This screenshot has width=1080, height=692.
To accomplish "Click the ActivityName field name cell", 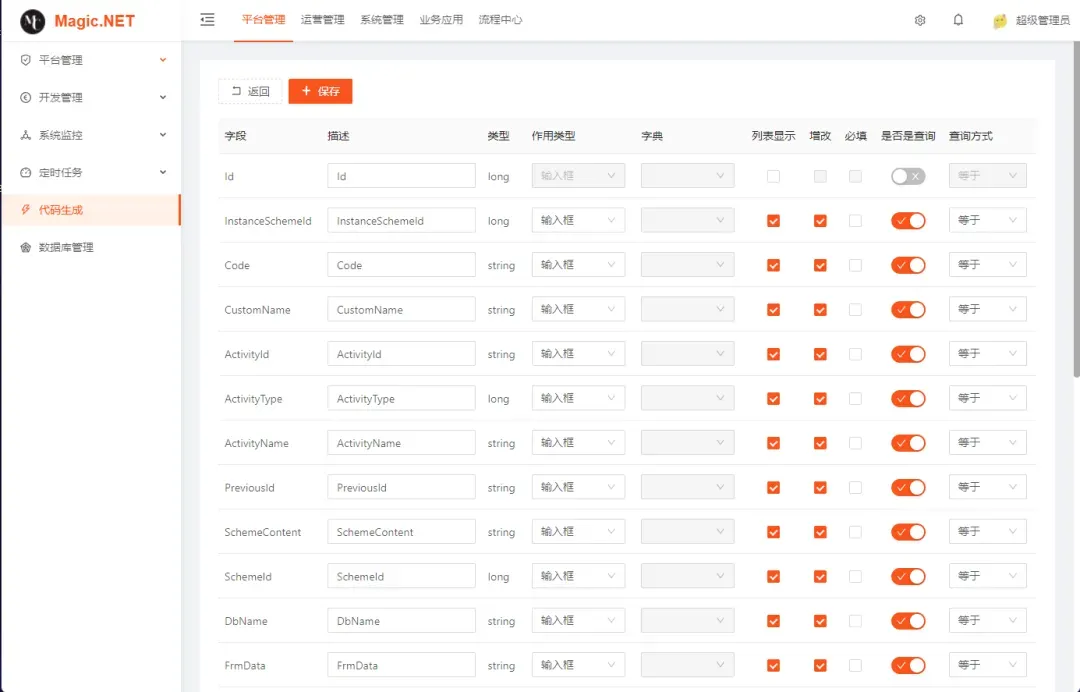I will [x=256, y=443].
